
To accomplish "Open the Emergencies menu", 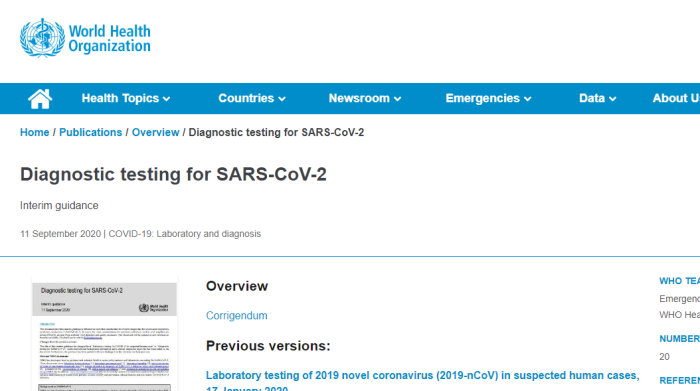I will click(x=488, y=98).
